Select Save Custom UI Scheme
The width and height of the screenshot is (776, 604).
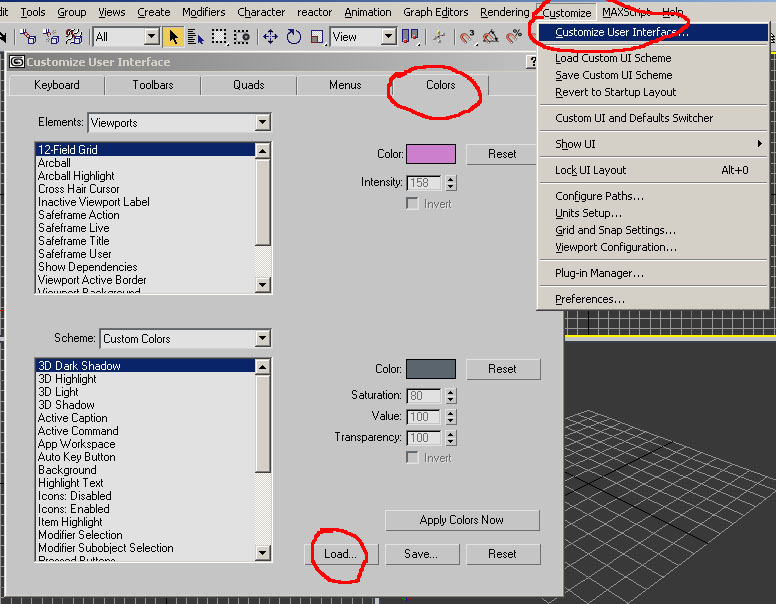point(653,75)
